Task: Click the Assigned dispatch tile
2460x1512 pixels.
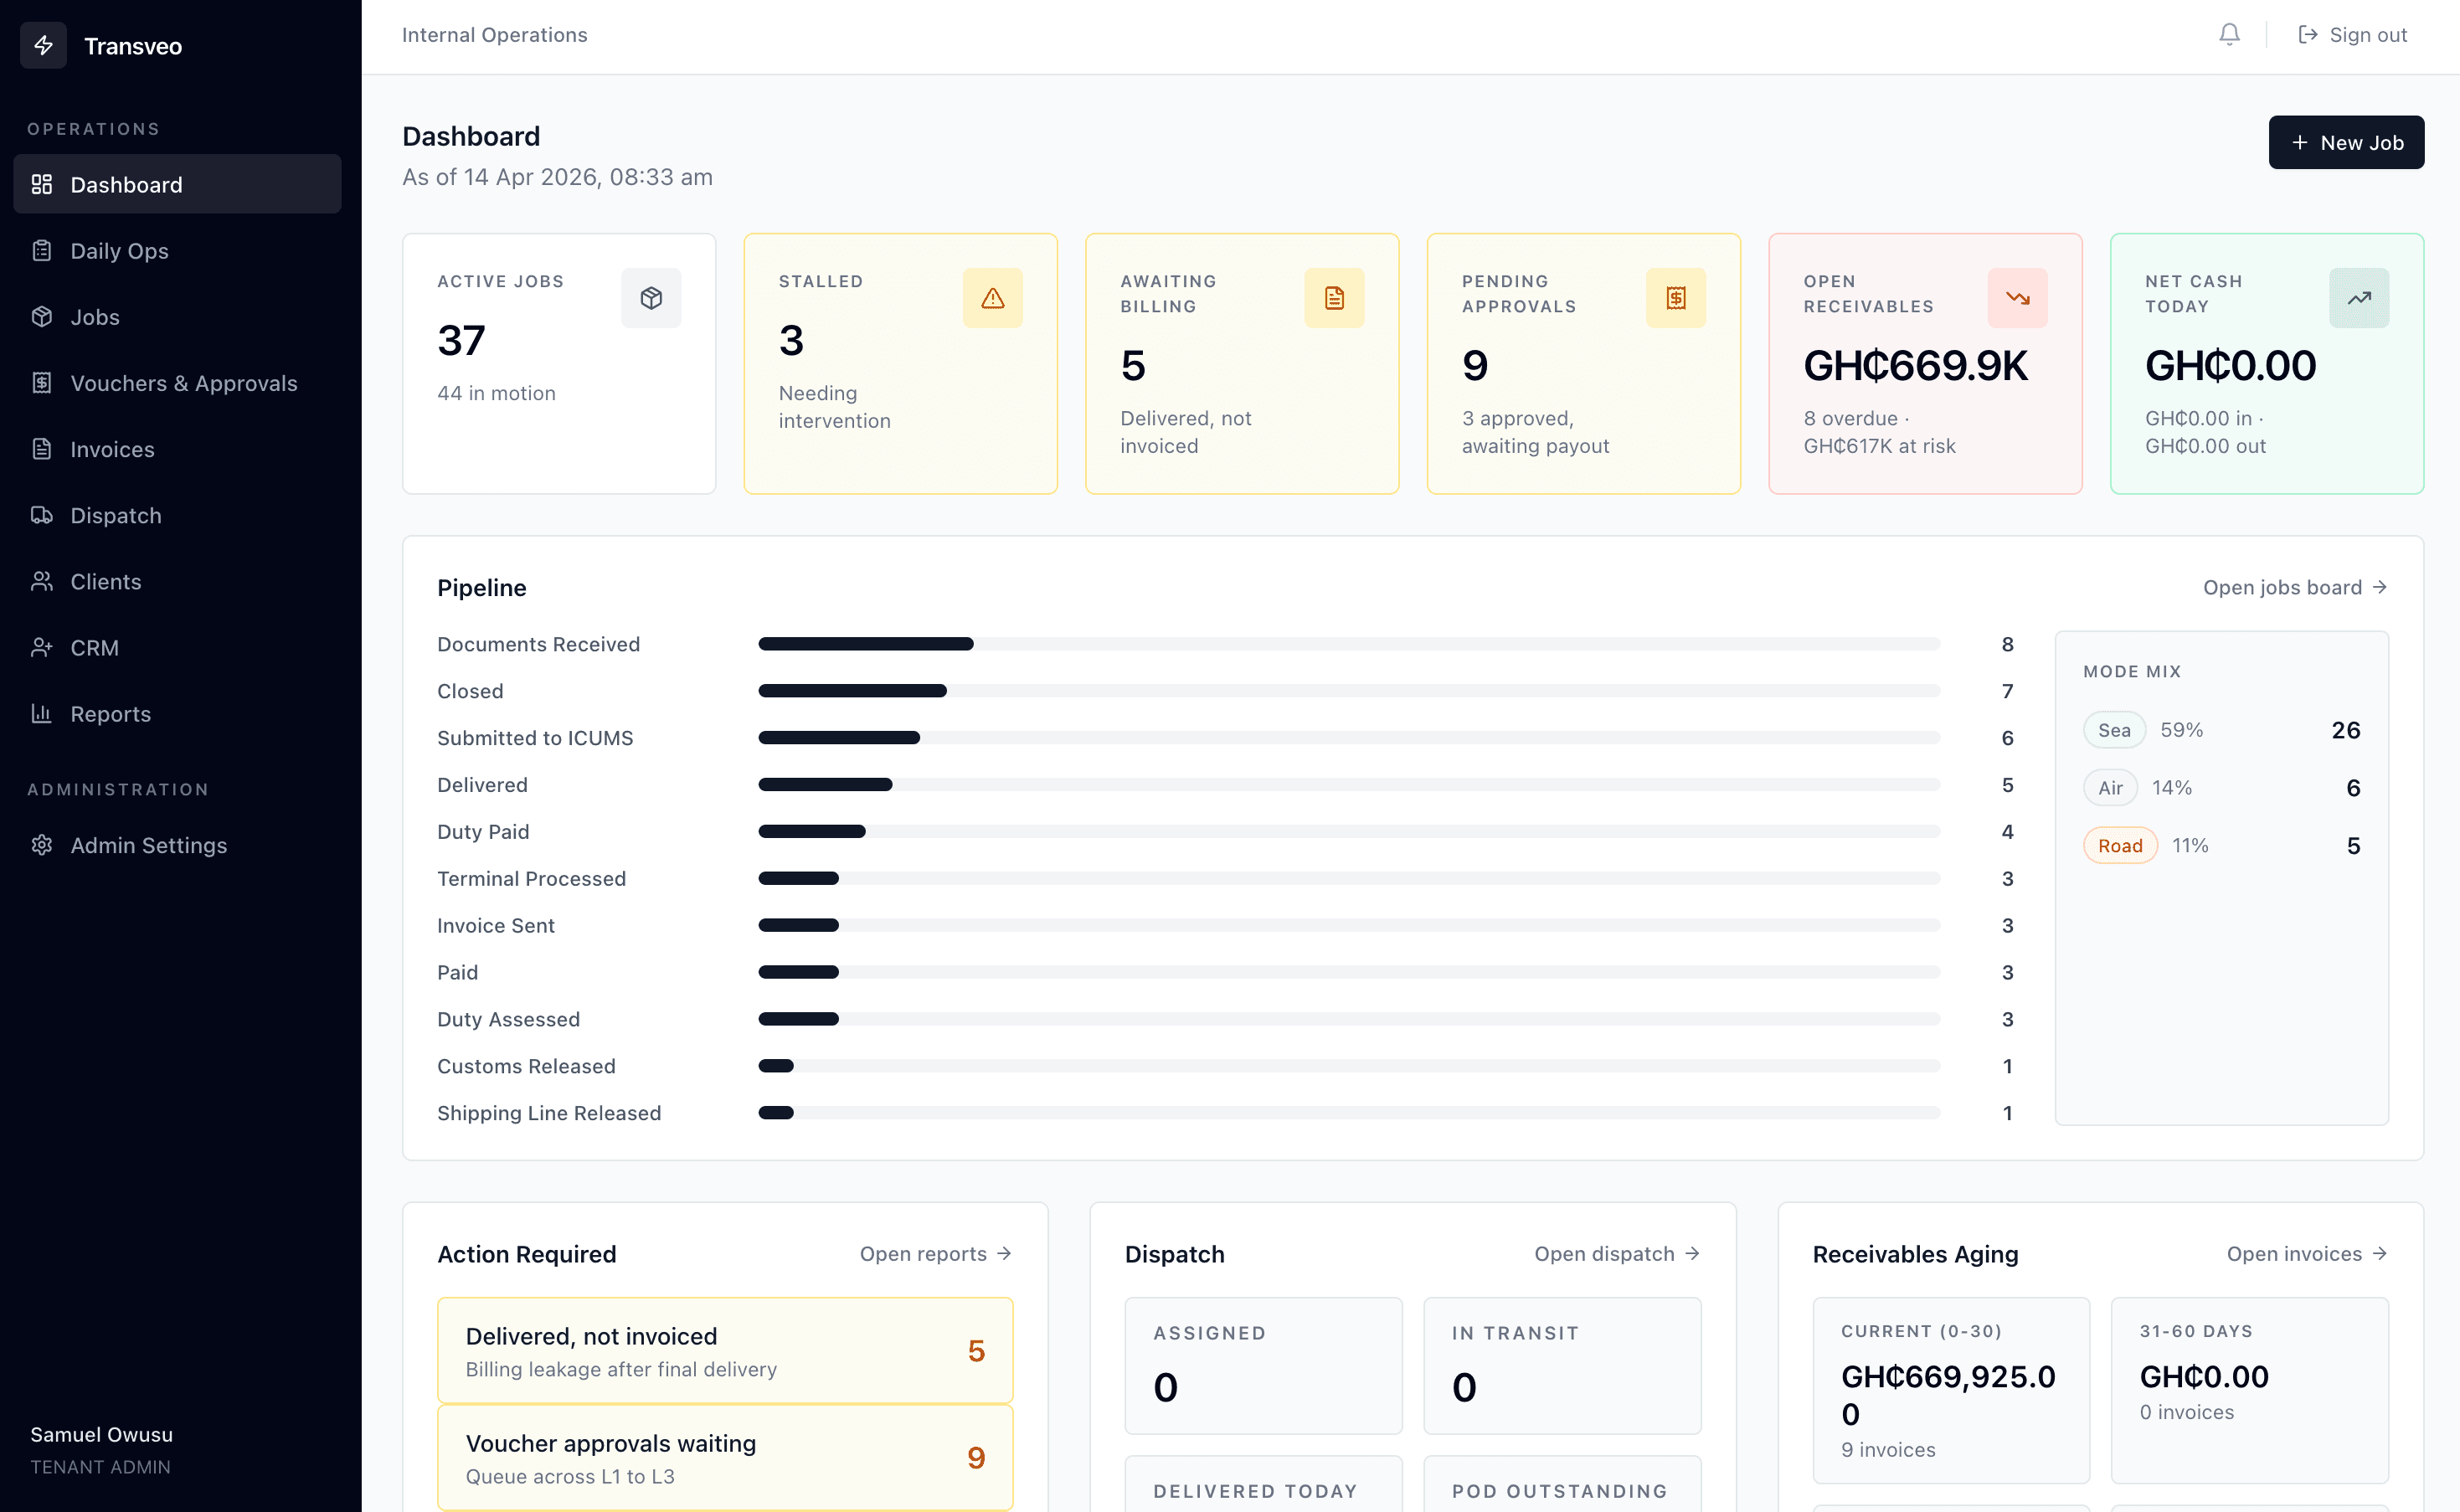Action: (1263, 1365)
